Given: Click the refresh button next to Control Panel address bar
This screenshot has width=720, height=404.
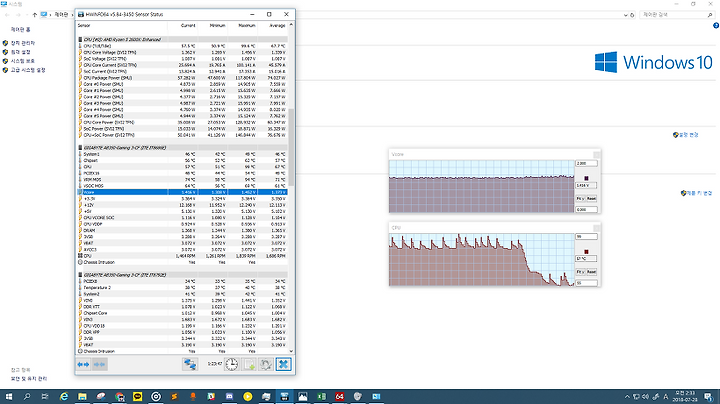Looking at the screenshot, I should point(632,15).
